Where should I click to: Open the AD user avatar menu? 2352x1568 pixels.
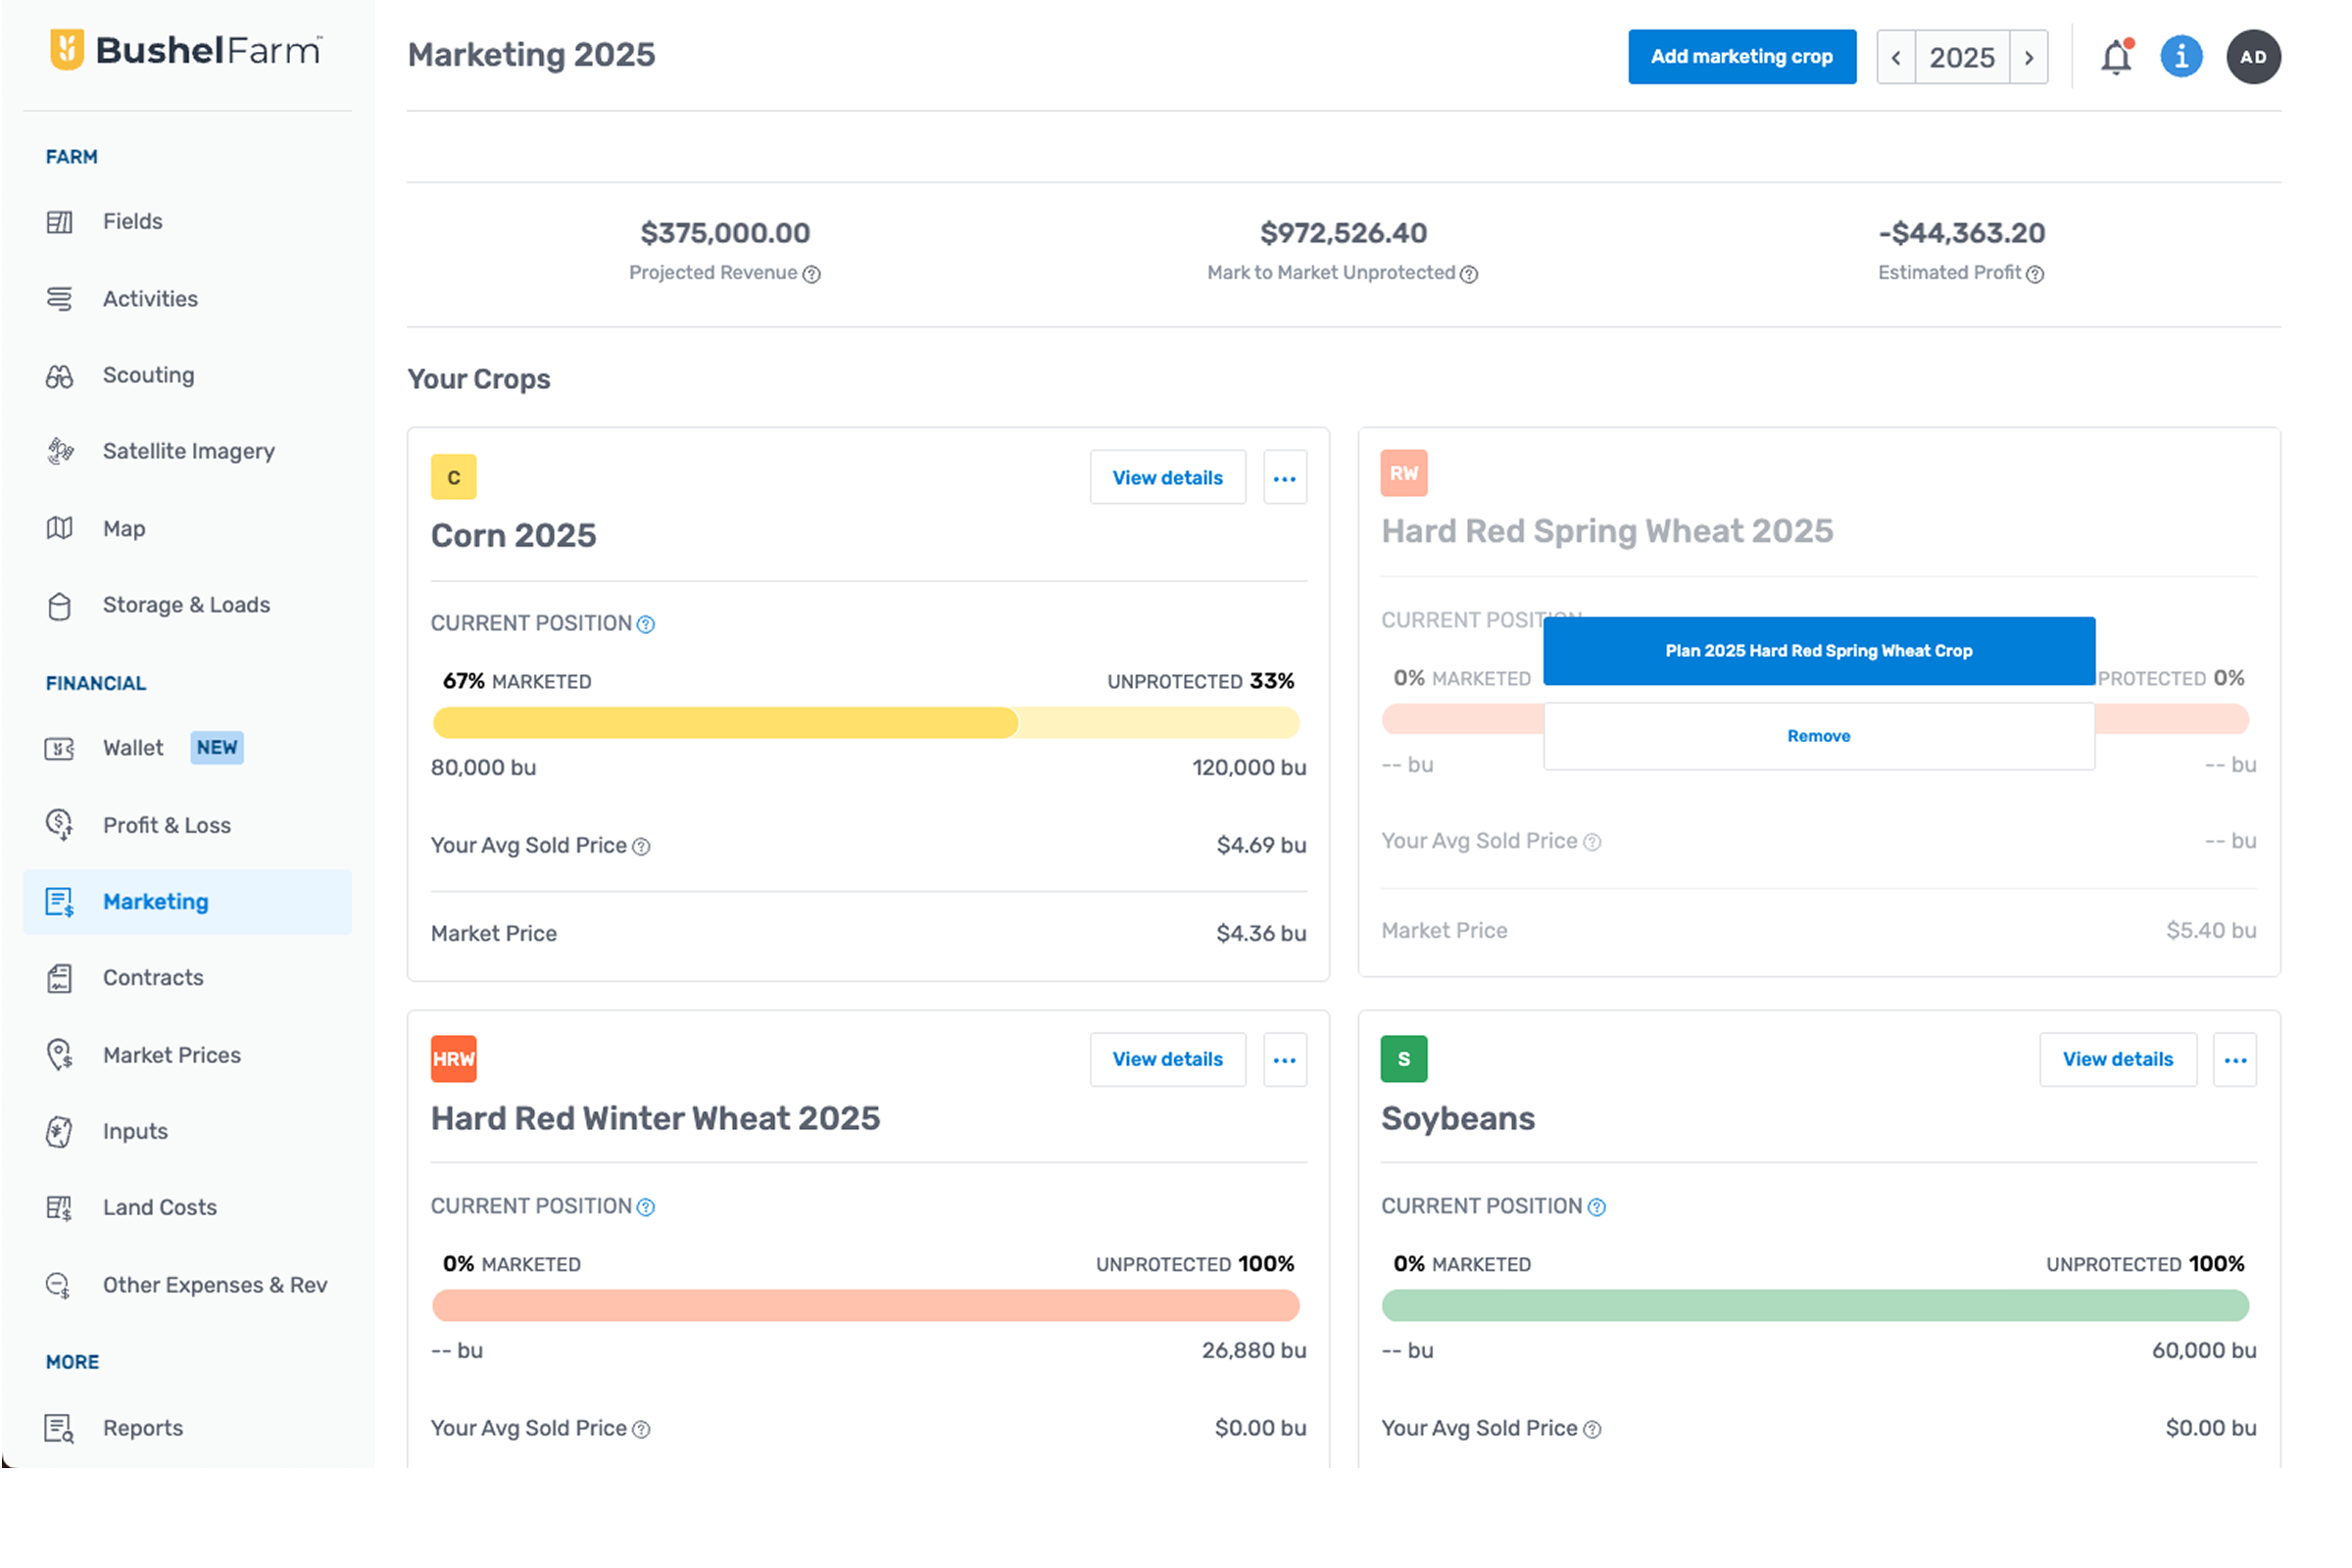click(2253, 57)
